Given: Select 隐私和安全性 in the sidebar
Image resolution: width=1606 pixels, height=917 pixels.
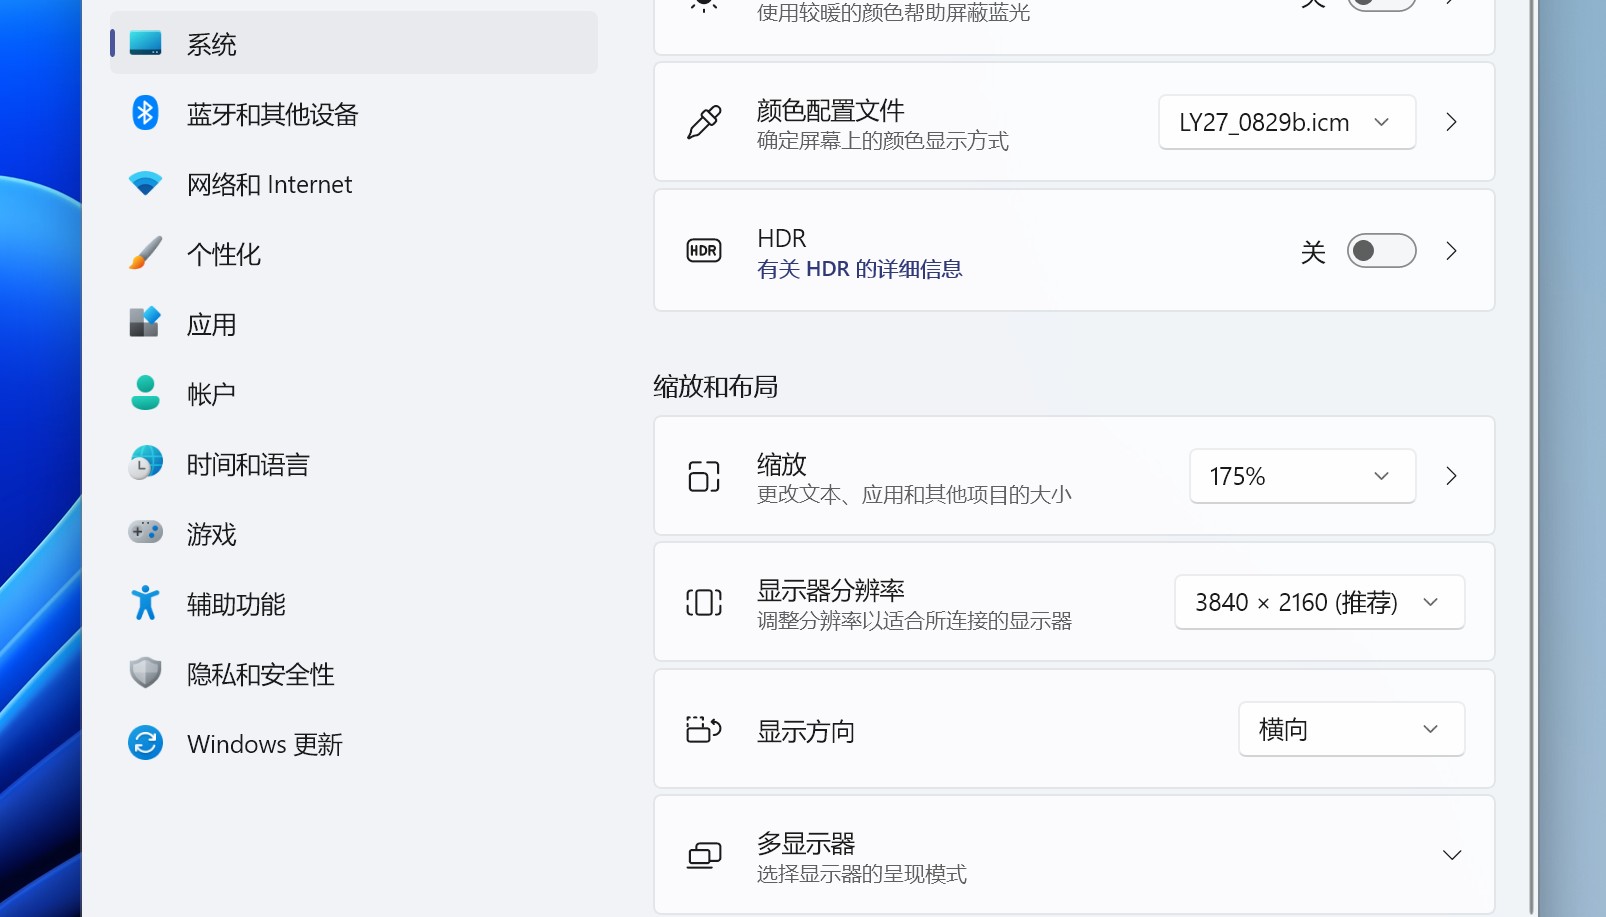Looking at the screenshot, I should point(260,674).
